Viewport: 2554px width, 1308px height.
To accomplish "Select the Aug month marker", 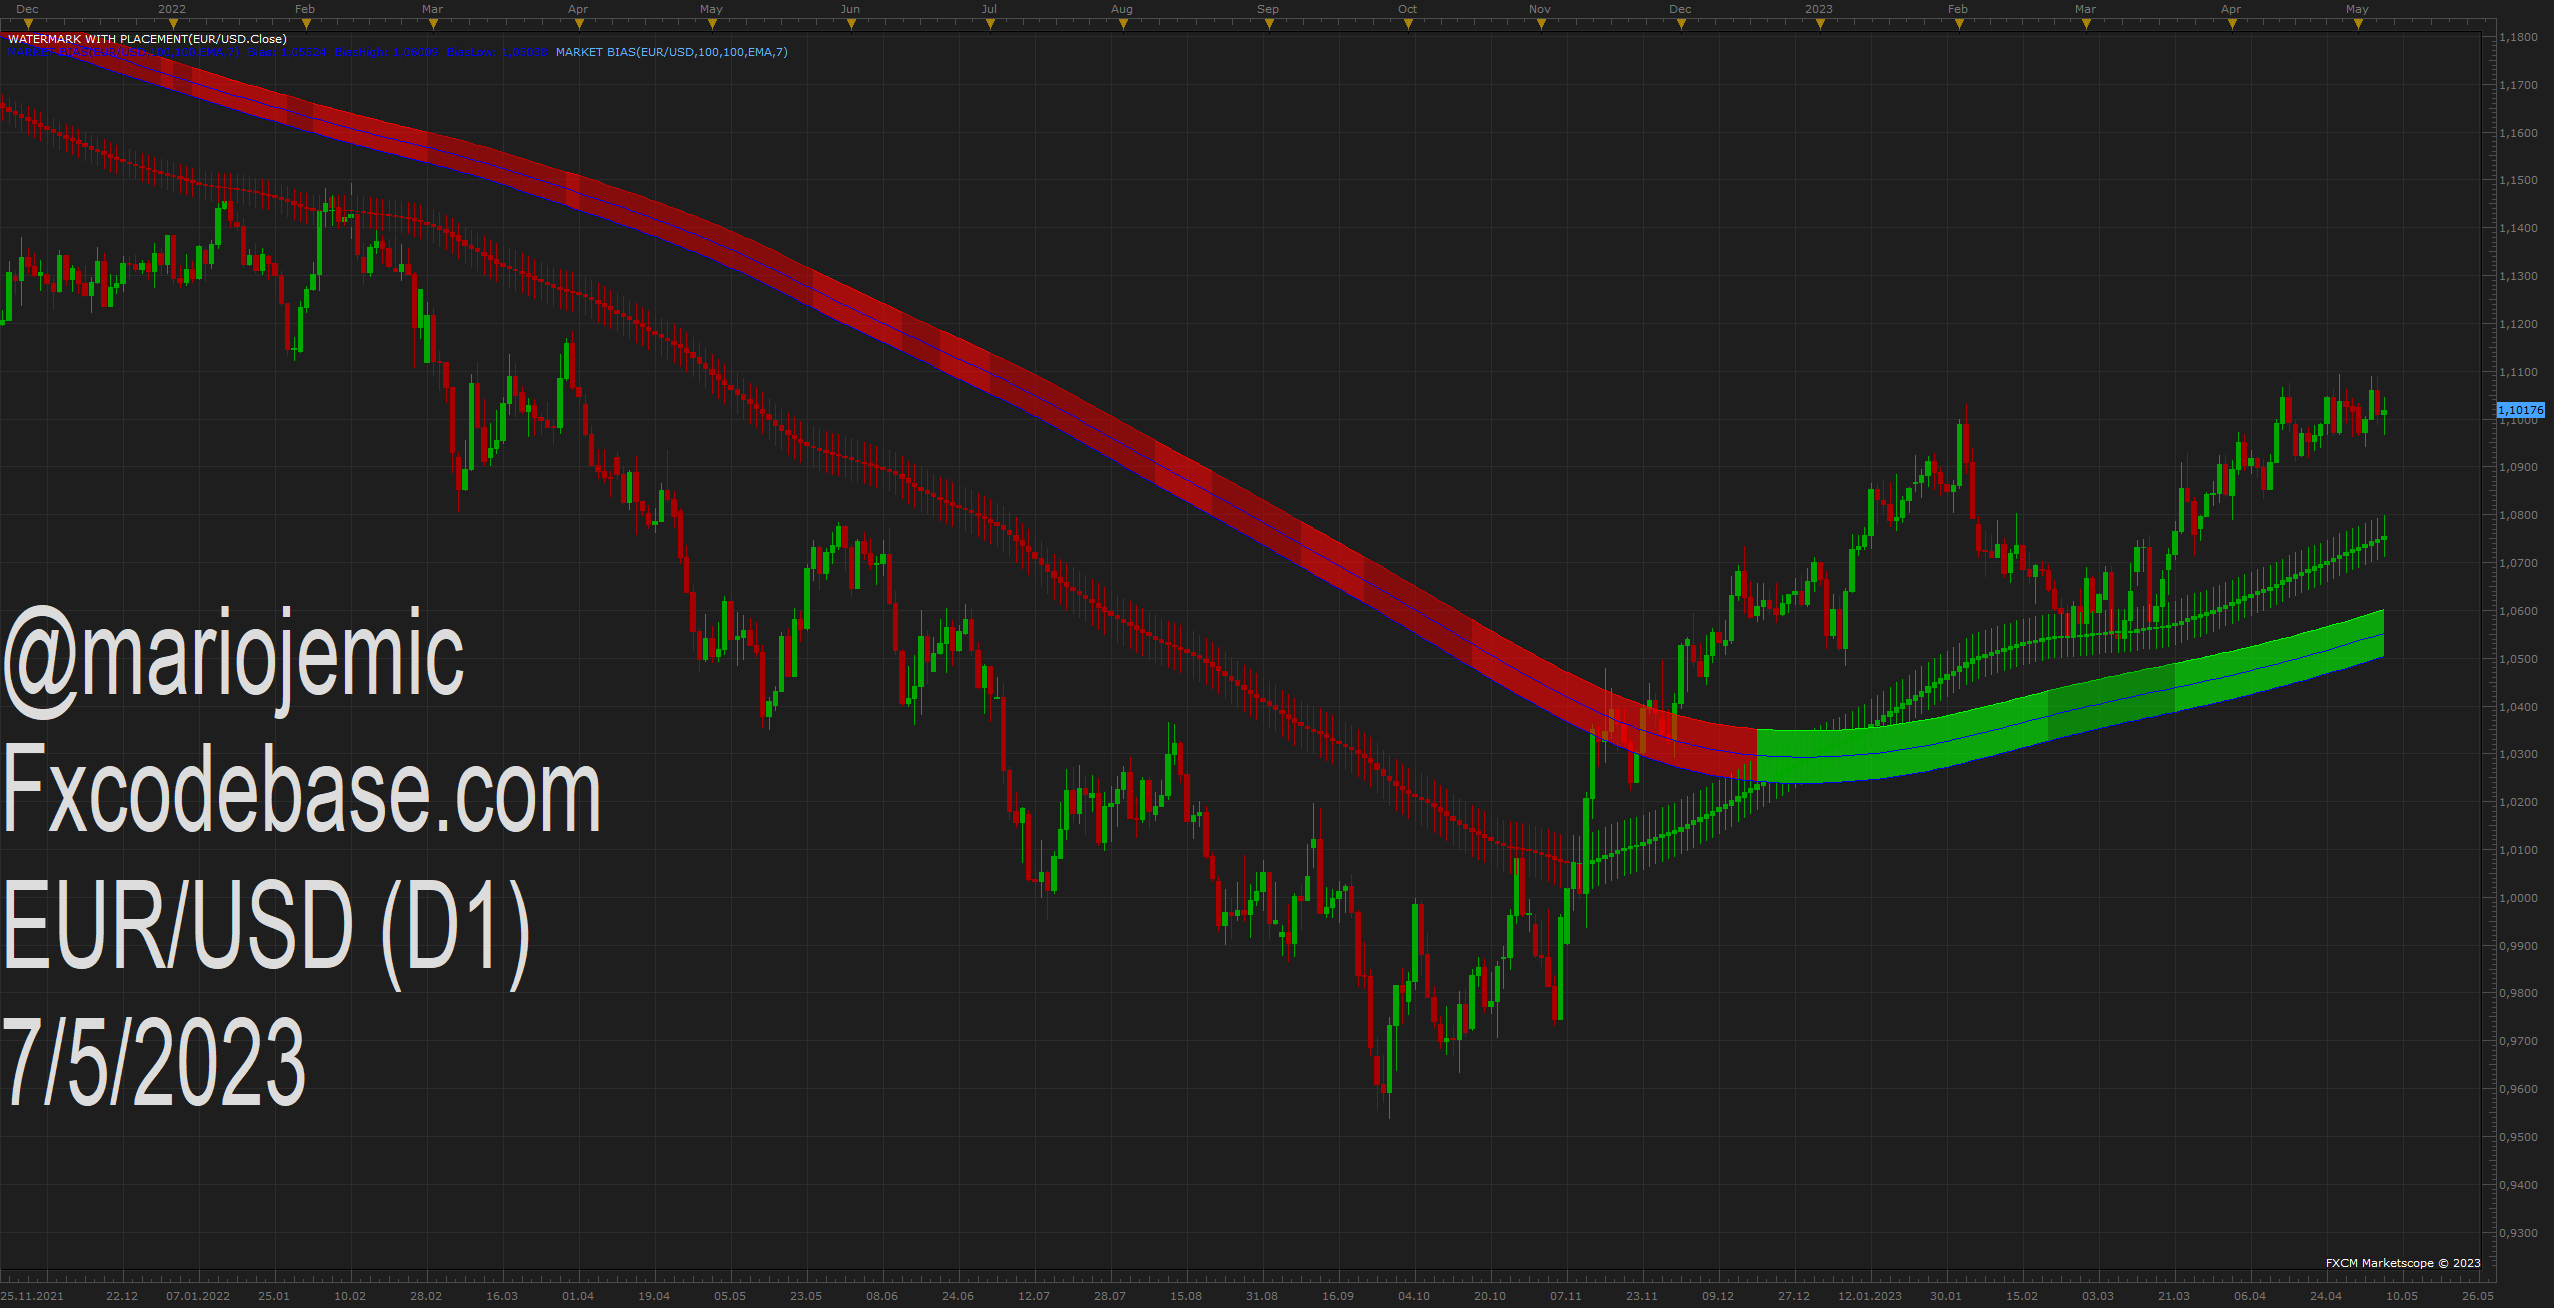I will pyautogui.click(x=1123, y=24).
